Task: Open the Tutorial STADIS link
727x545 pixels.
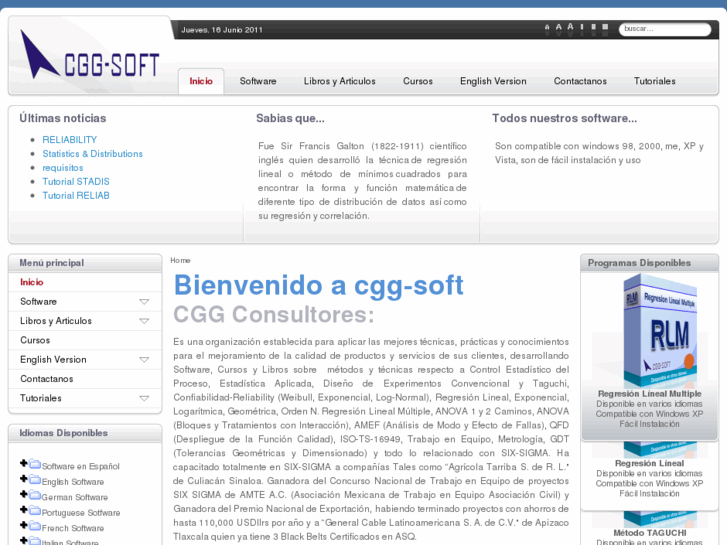Action: pyautogui.click(x=76, y=181)
